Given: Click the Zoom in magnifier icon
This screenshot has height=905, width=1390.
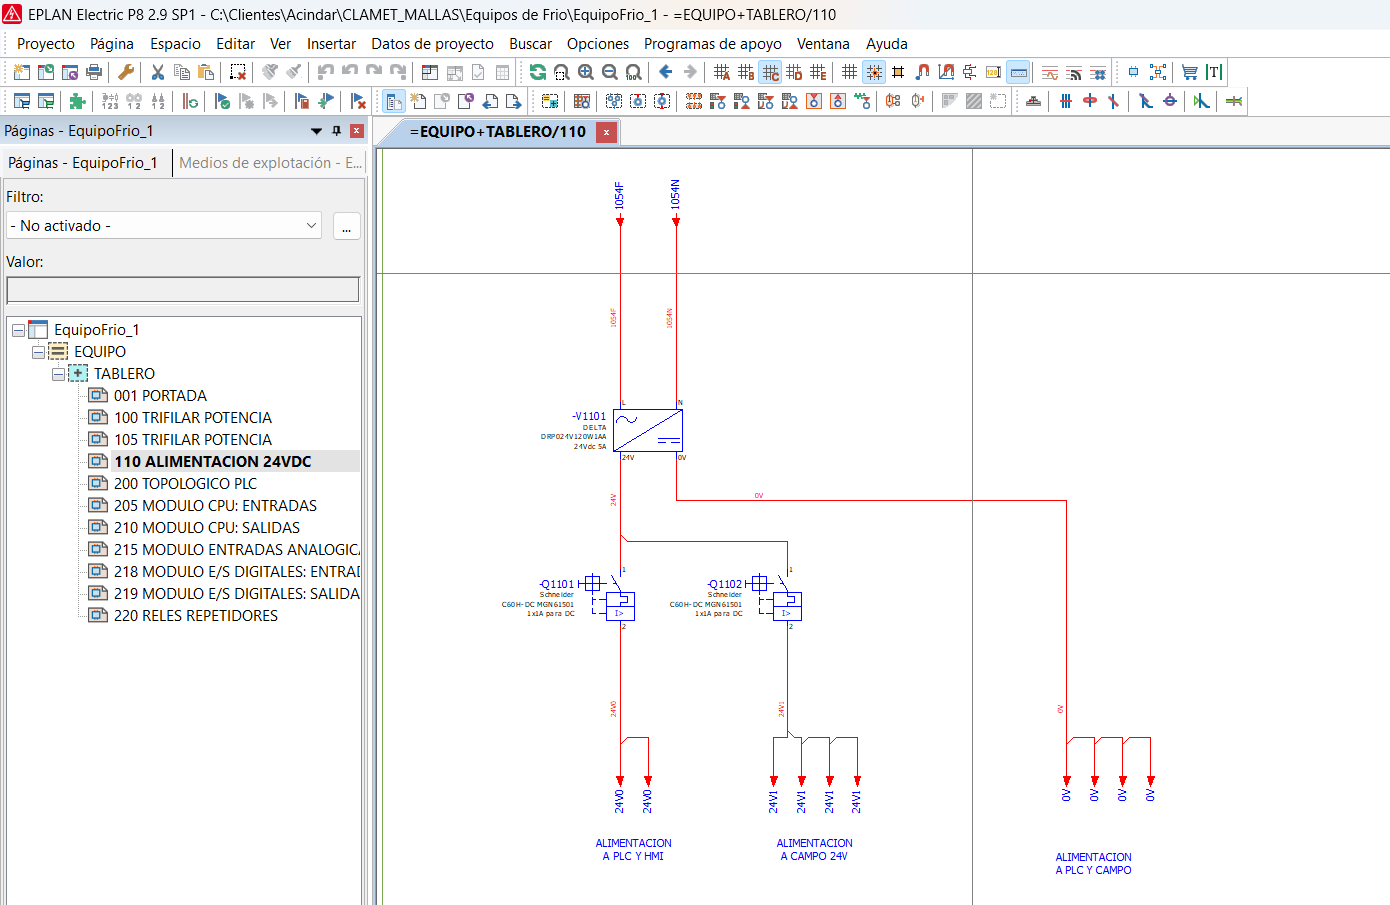Looking at the screenshot, I should pos(586,72).
